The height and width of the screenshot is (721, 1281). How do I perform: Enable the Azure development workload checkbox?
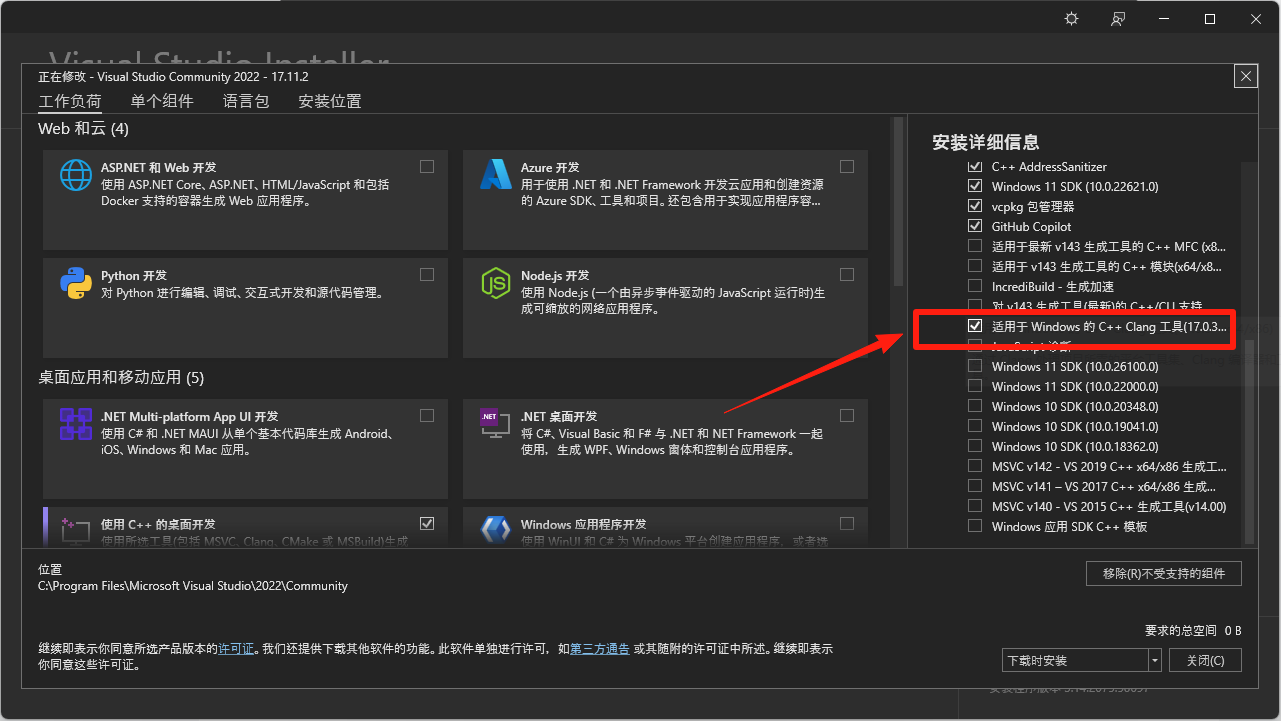pos(847,166)
